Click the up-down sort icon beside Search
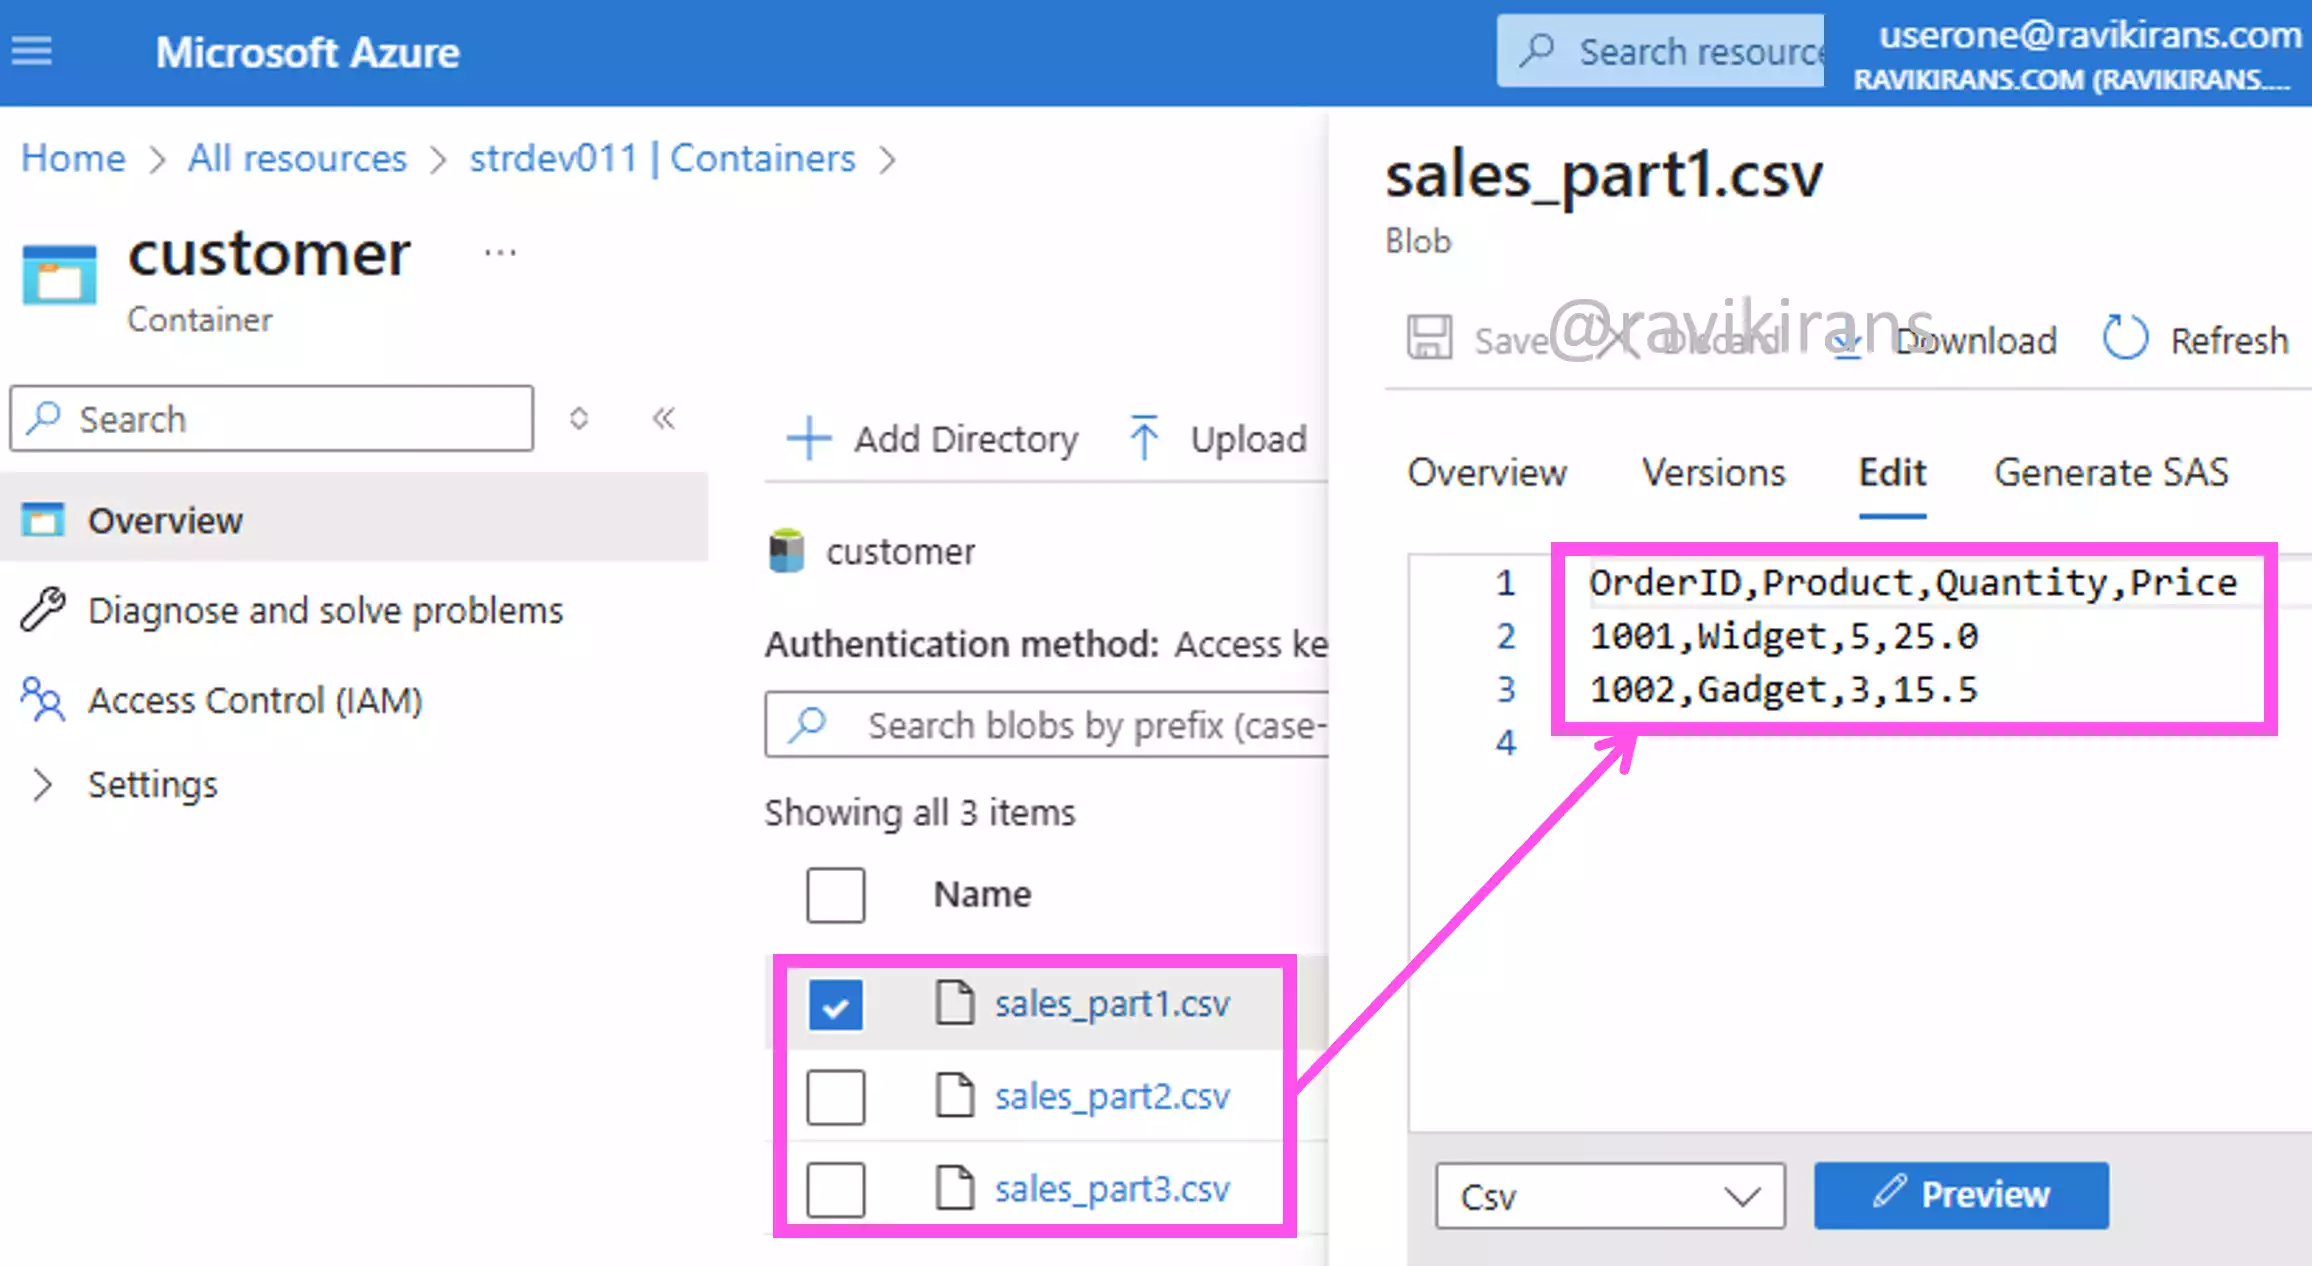 tap(578, 418)
